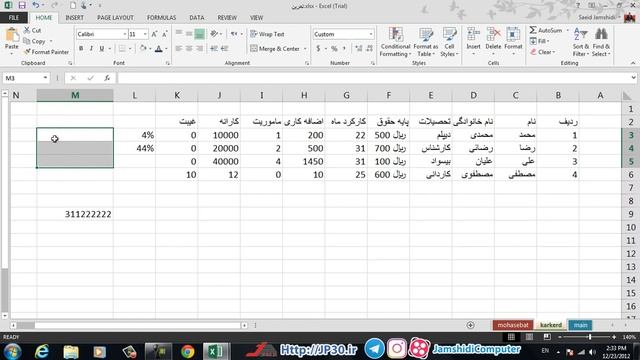This screenshot has height=360, width=640.
Task: Switch to the PAGE LAYOUT tab
Action: [115, 18]
